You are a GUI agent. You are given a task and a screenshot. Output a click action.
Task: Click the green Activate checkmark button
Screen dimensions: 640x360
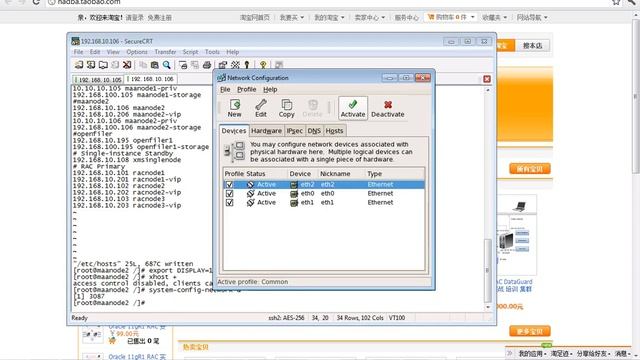(353, 108)
